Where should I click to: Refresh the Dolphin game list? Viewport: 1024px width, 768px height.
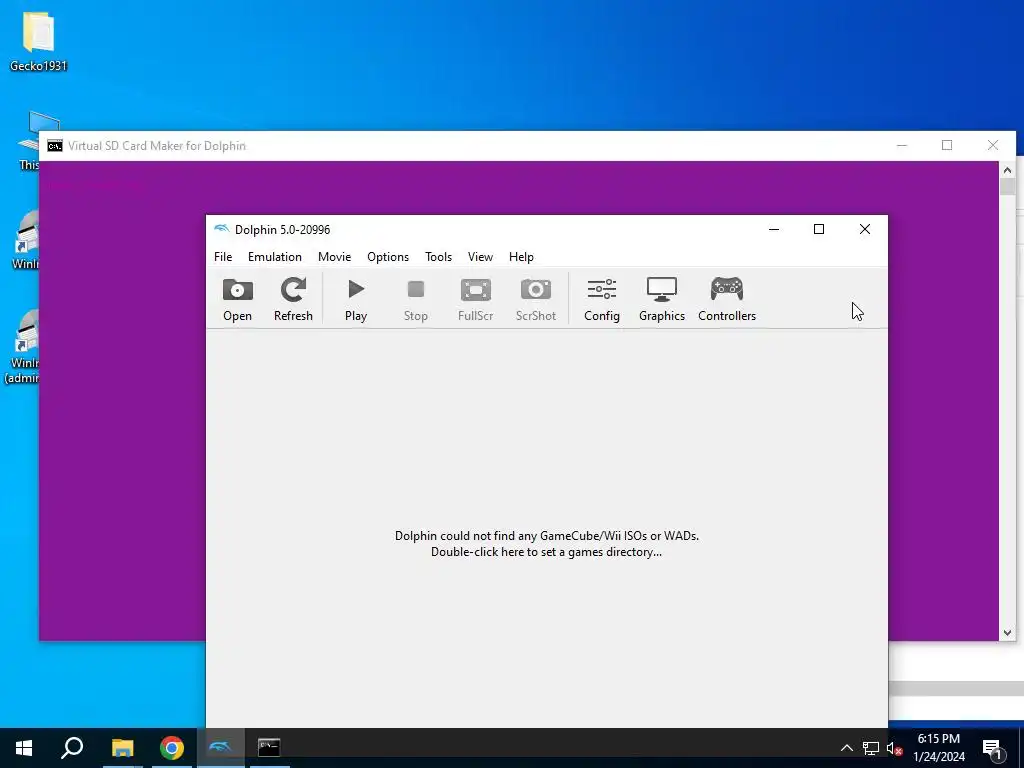point(293,300)
